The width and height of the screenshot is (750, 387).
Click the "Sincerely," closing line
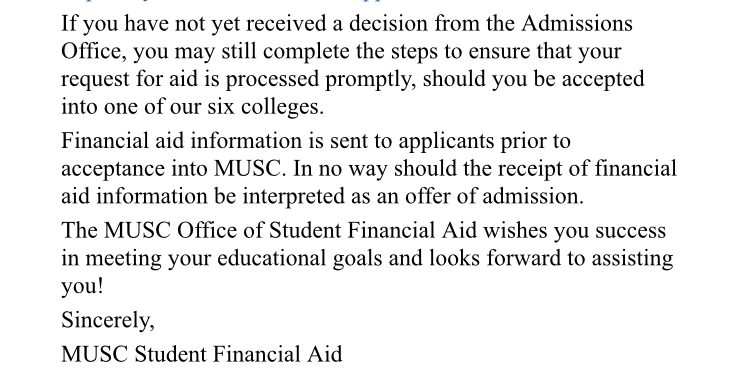coord(108,320)
